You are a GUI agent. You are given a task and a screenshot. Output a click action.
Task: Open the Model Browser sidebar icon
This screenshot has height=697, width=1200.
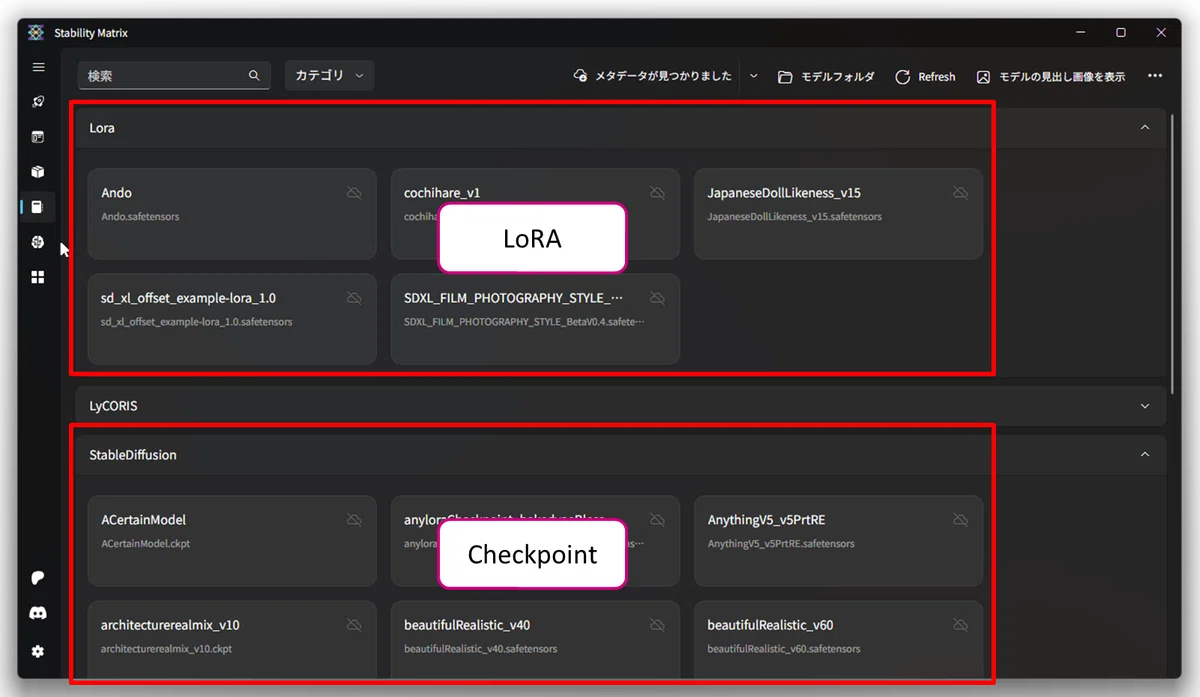pos(38,242)
